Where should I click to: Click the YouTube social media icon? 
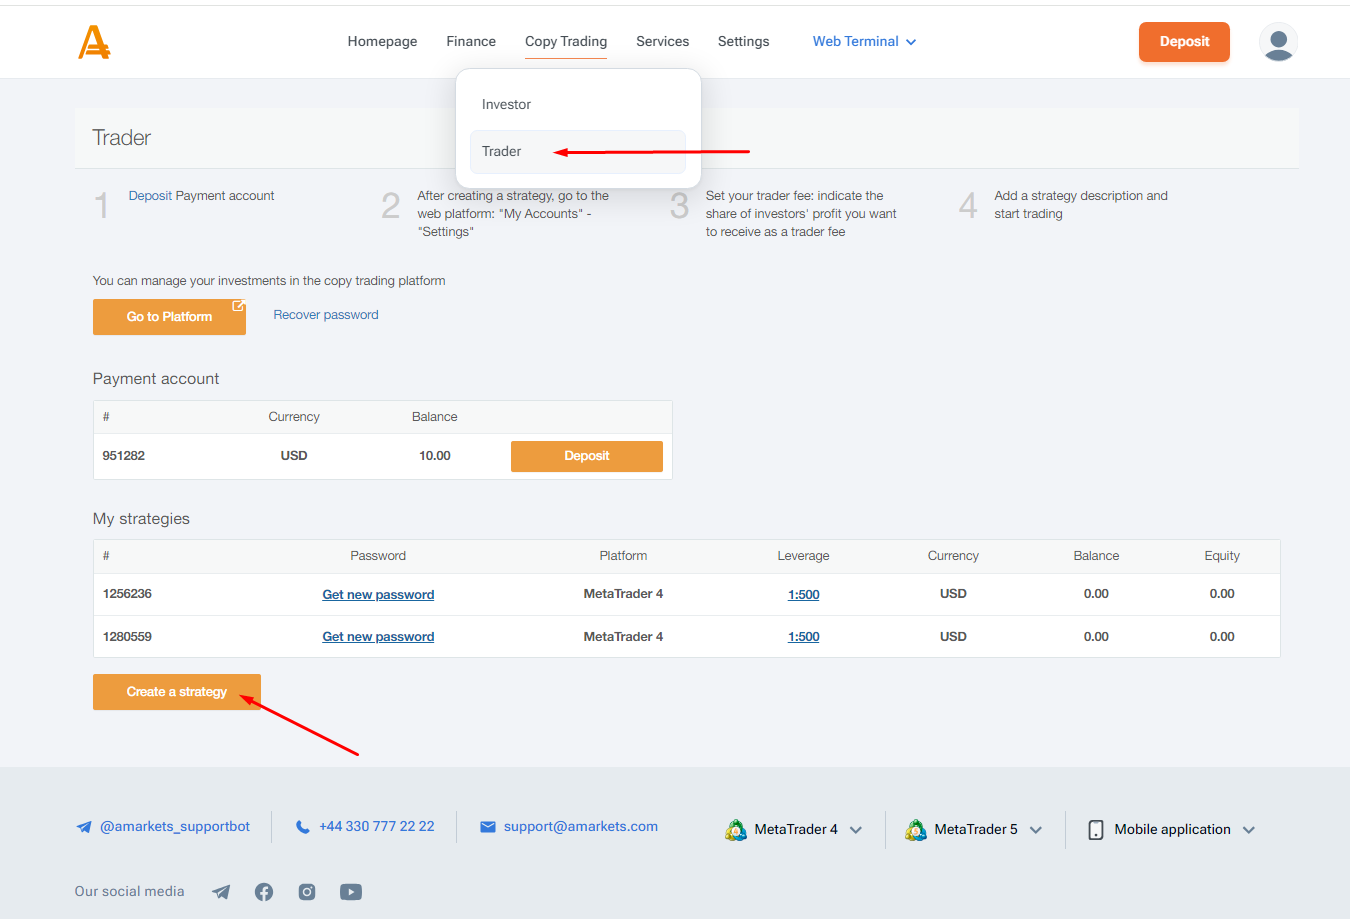[x=350, y=892]
